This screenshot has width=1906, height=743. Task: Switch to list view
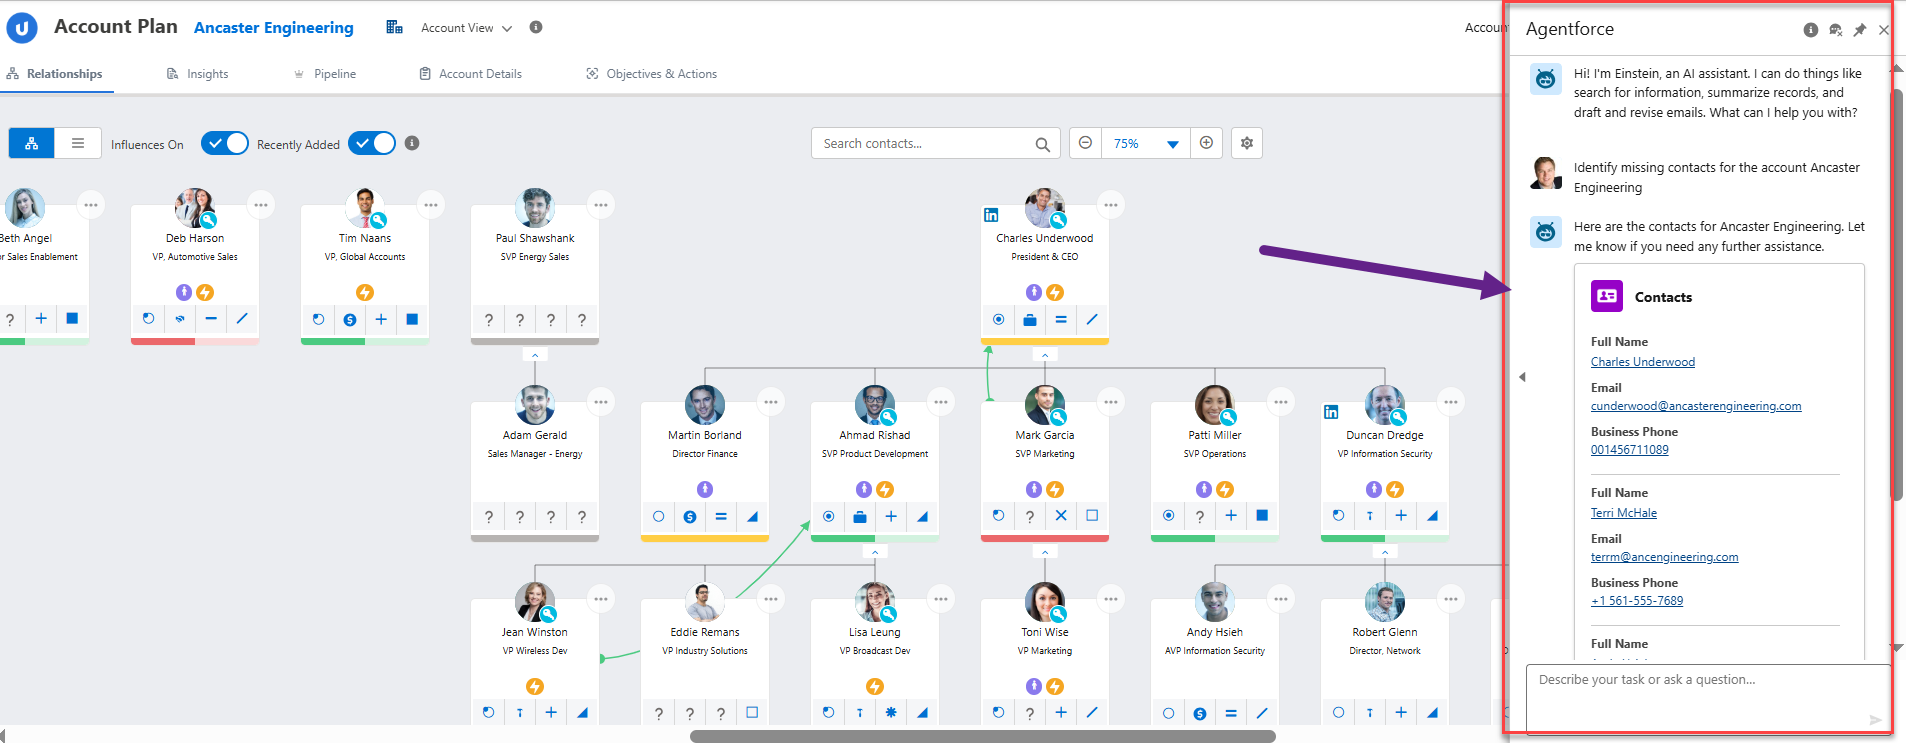pyautogui.click(x=78, y=143)
